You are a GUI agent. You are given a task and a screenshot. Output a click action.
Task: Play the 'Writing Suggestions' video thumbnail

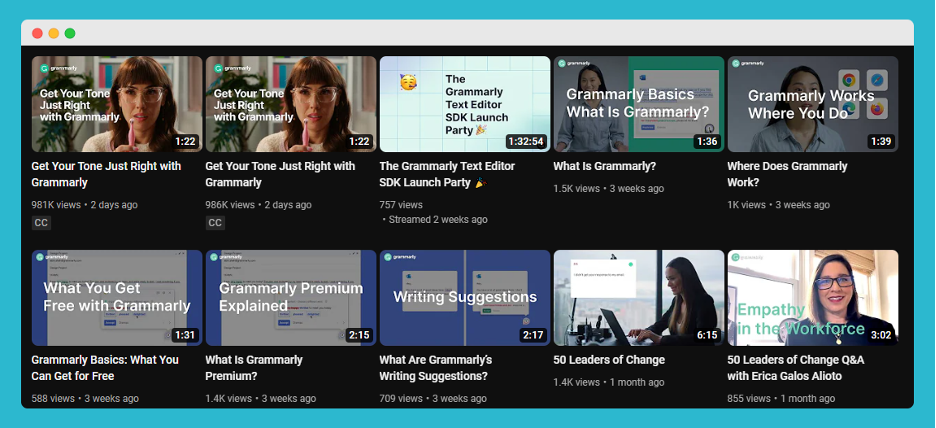(x=465, y=297)
